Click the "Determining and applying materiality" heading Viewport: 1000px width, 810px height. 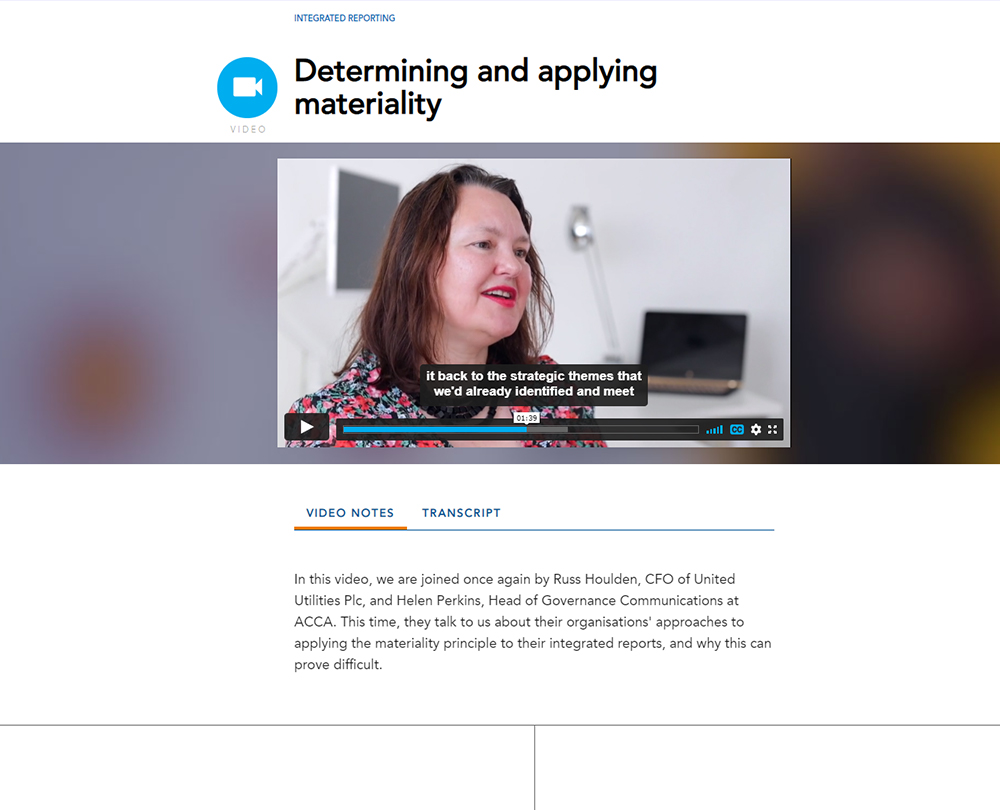(x=475, y=87)
